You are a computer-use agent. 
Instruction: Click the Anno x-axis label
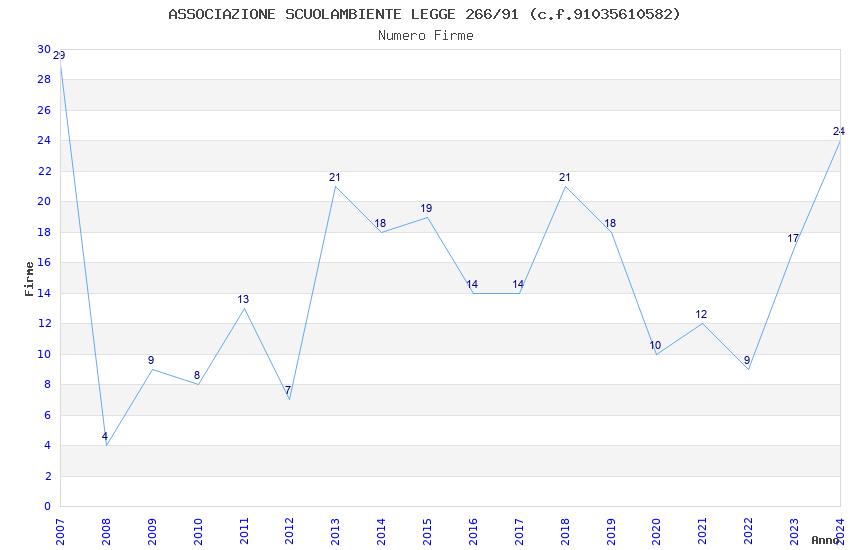pos(825,540)
